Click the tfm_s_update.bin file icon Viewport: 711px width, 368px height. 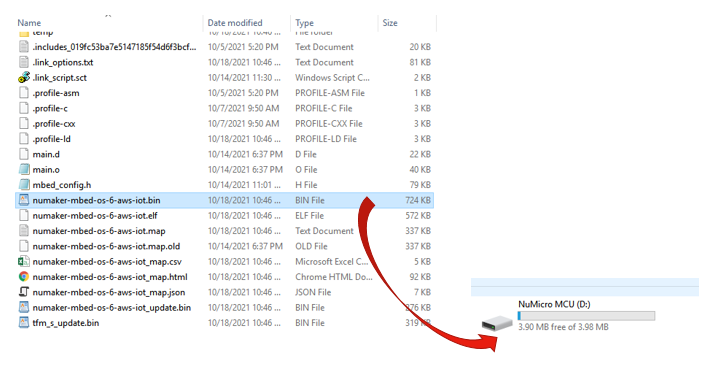24,323
